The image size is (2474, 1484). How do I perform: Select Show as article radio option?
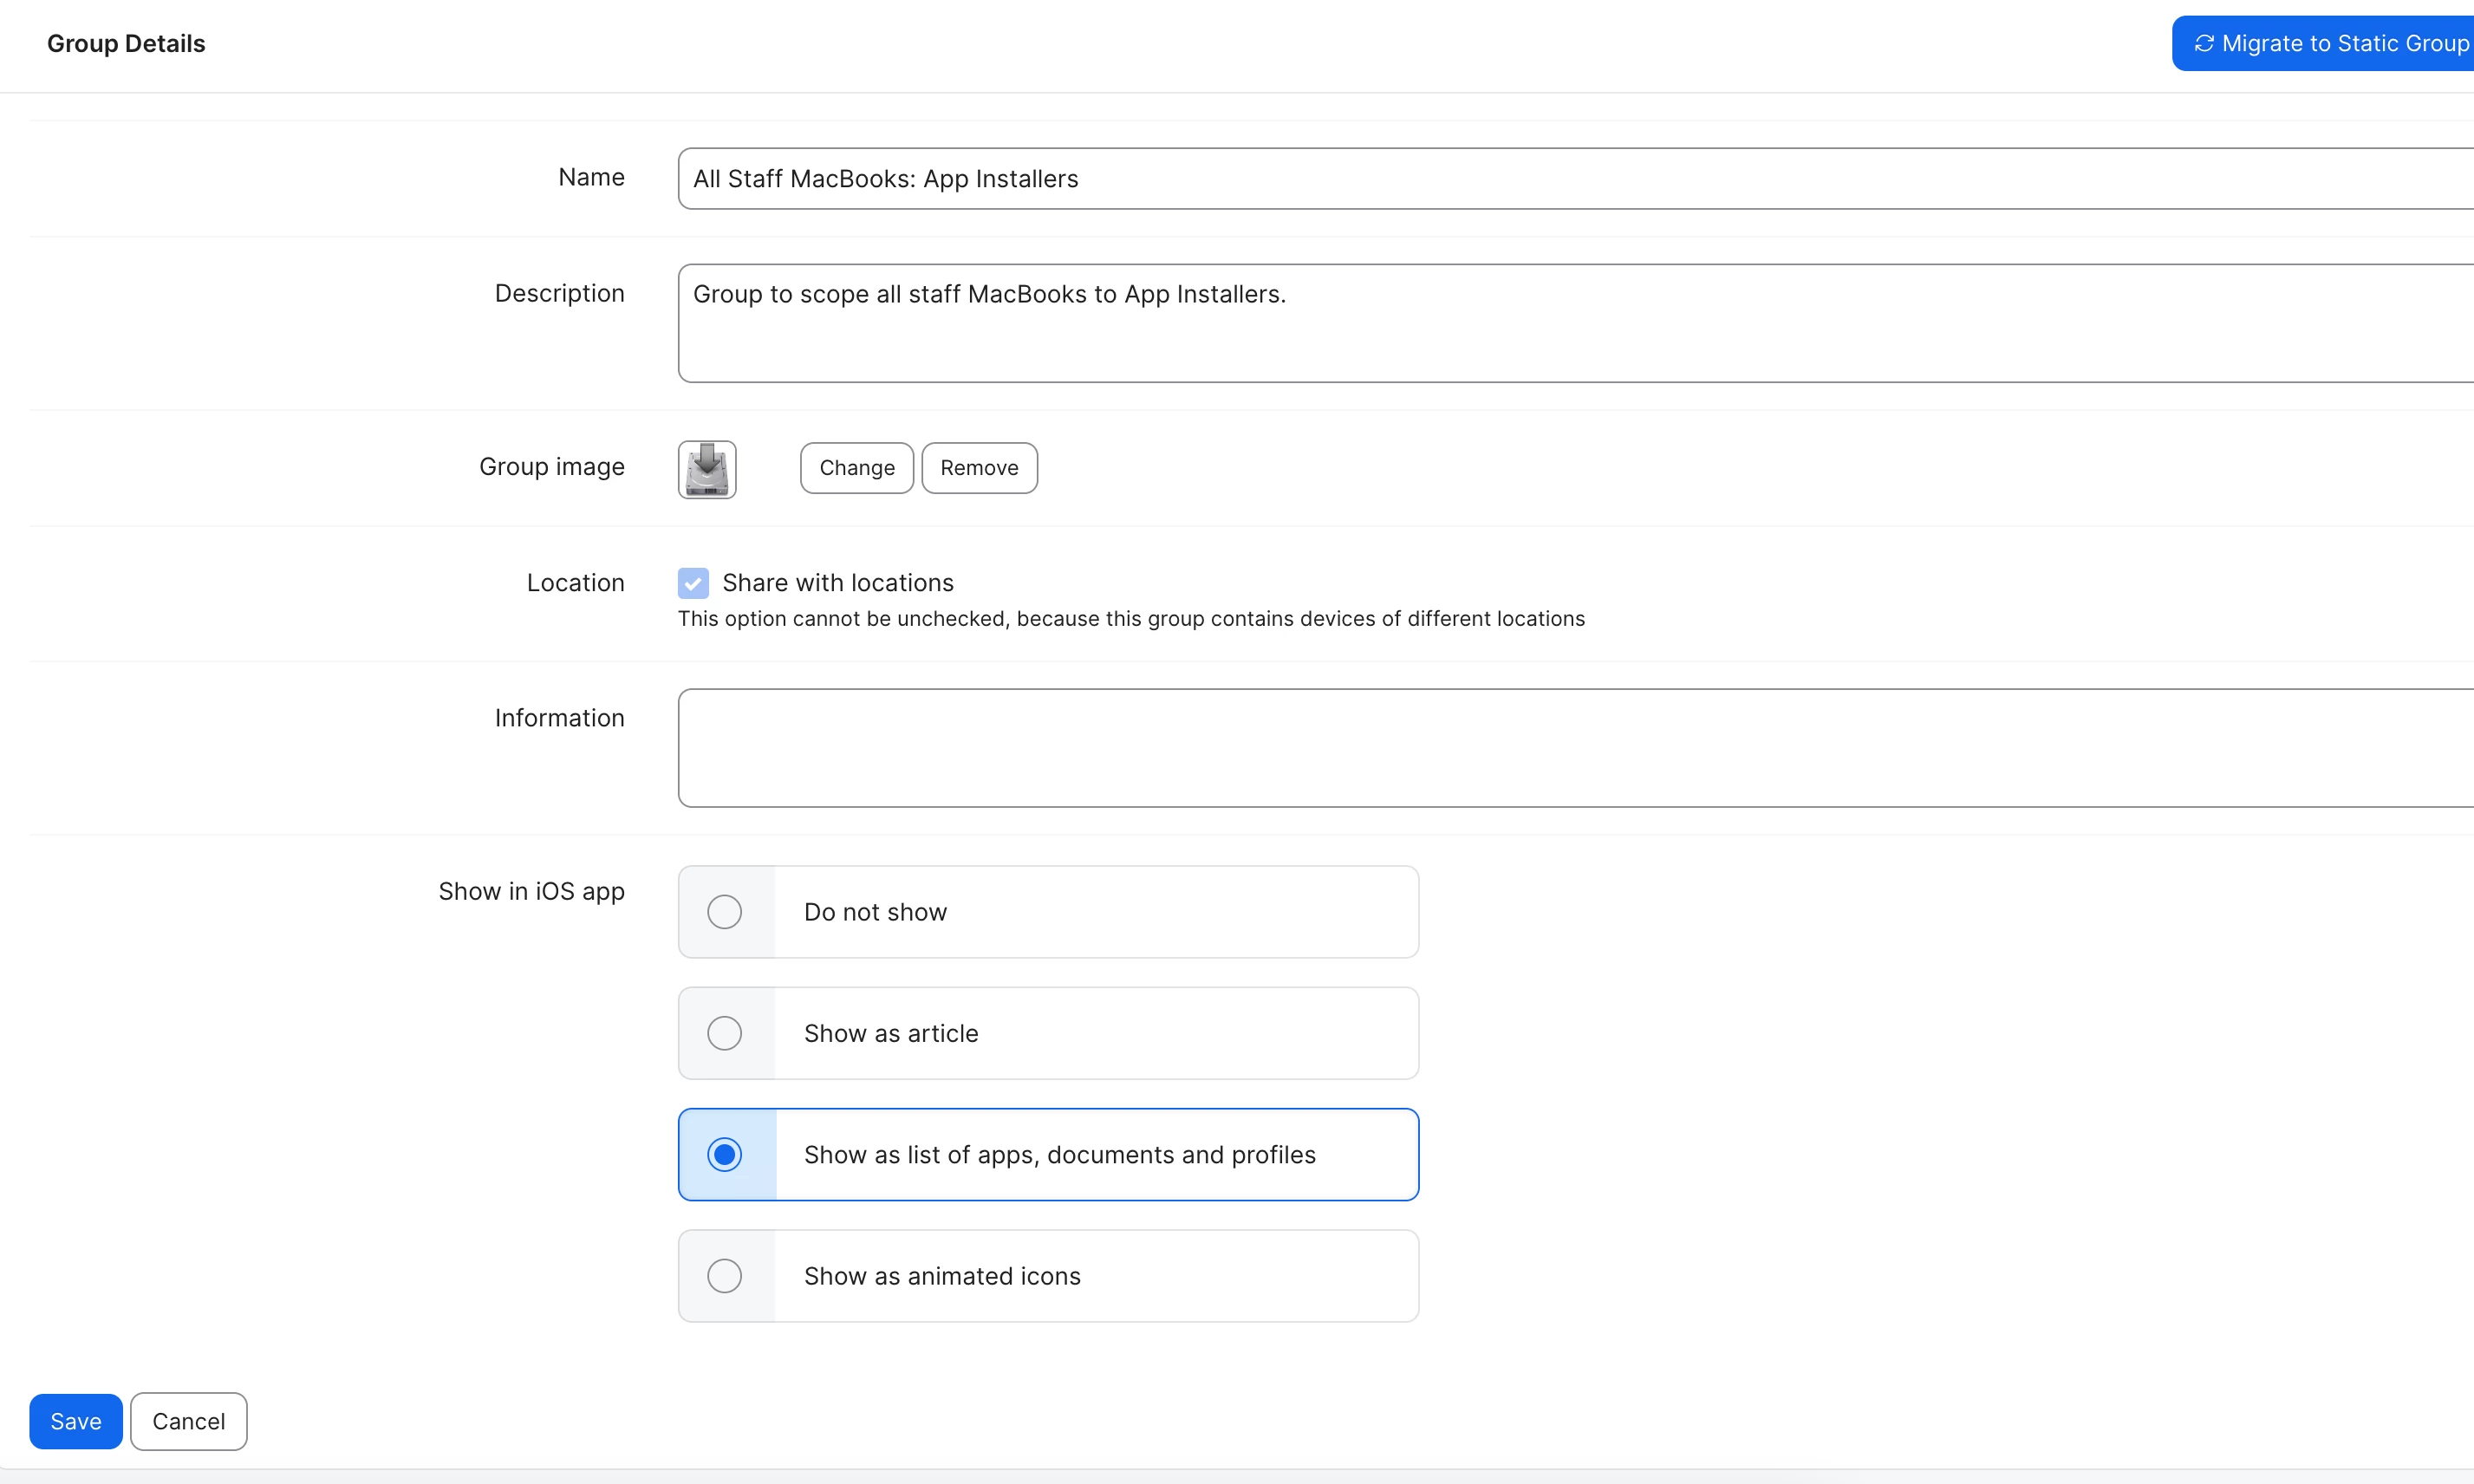(724, 1033)
